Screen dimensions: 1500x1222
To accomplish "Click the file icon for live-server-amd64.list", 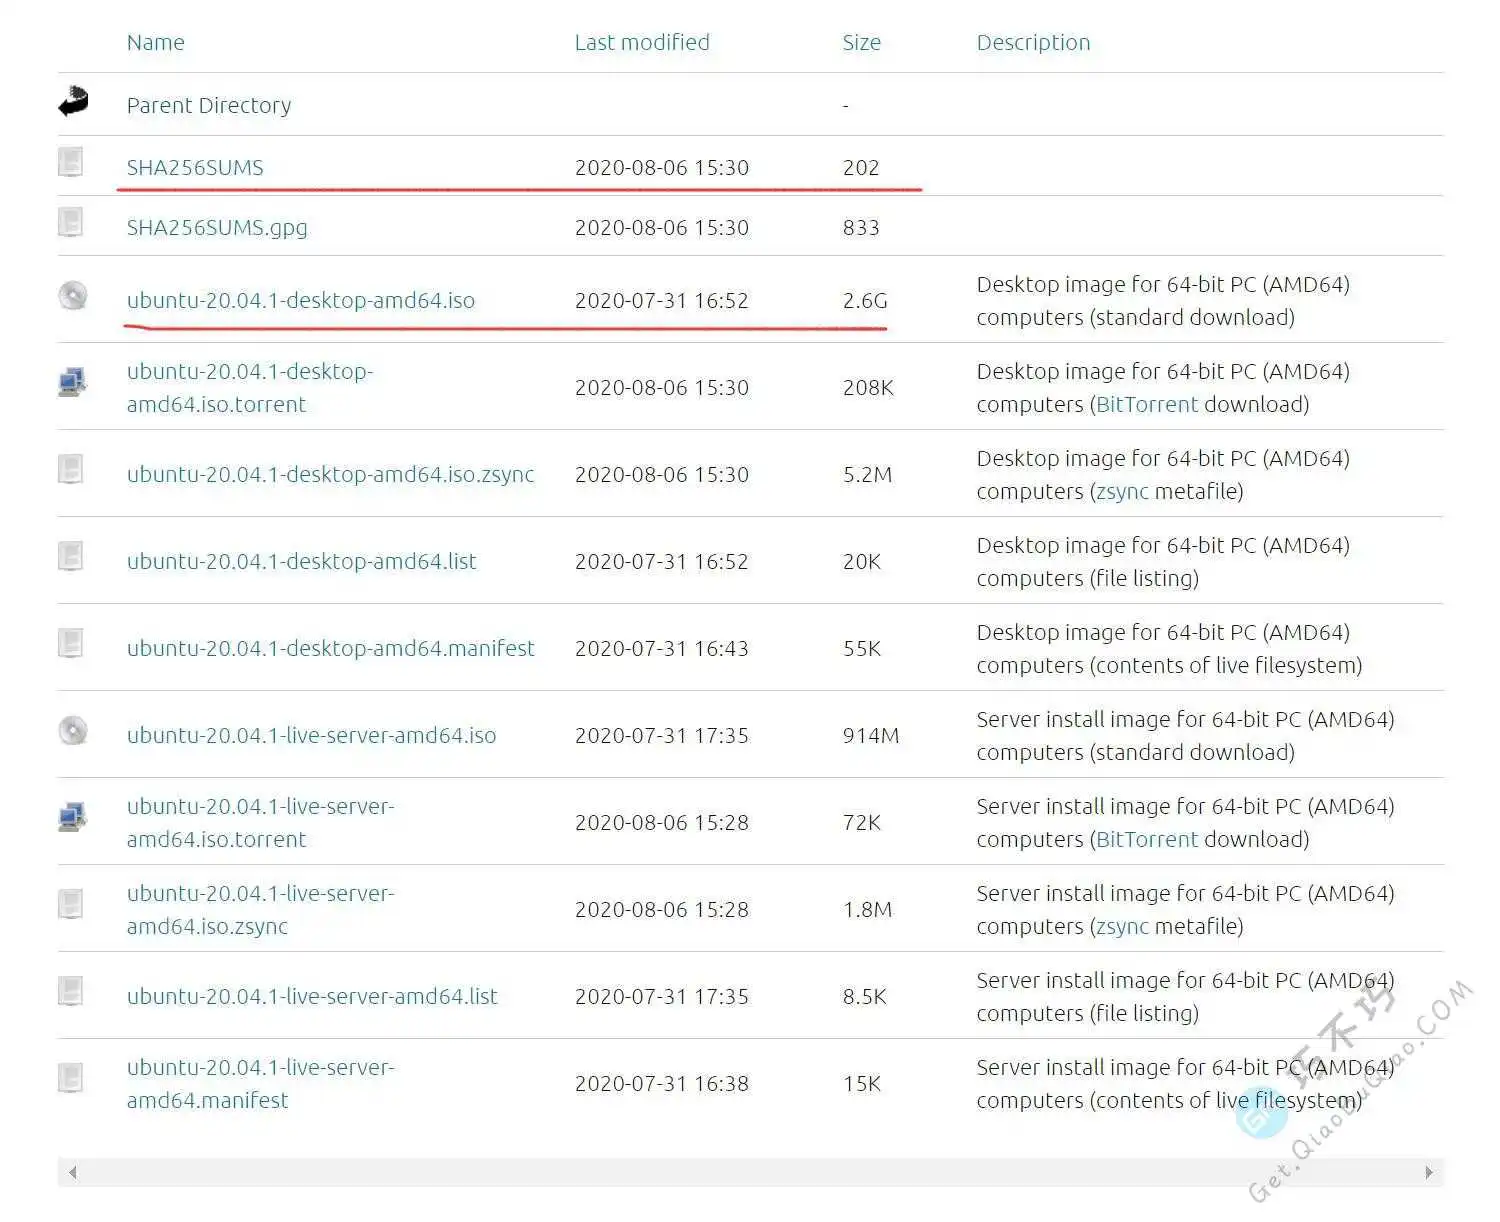I will (71, 991).
